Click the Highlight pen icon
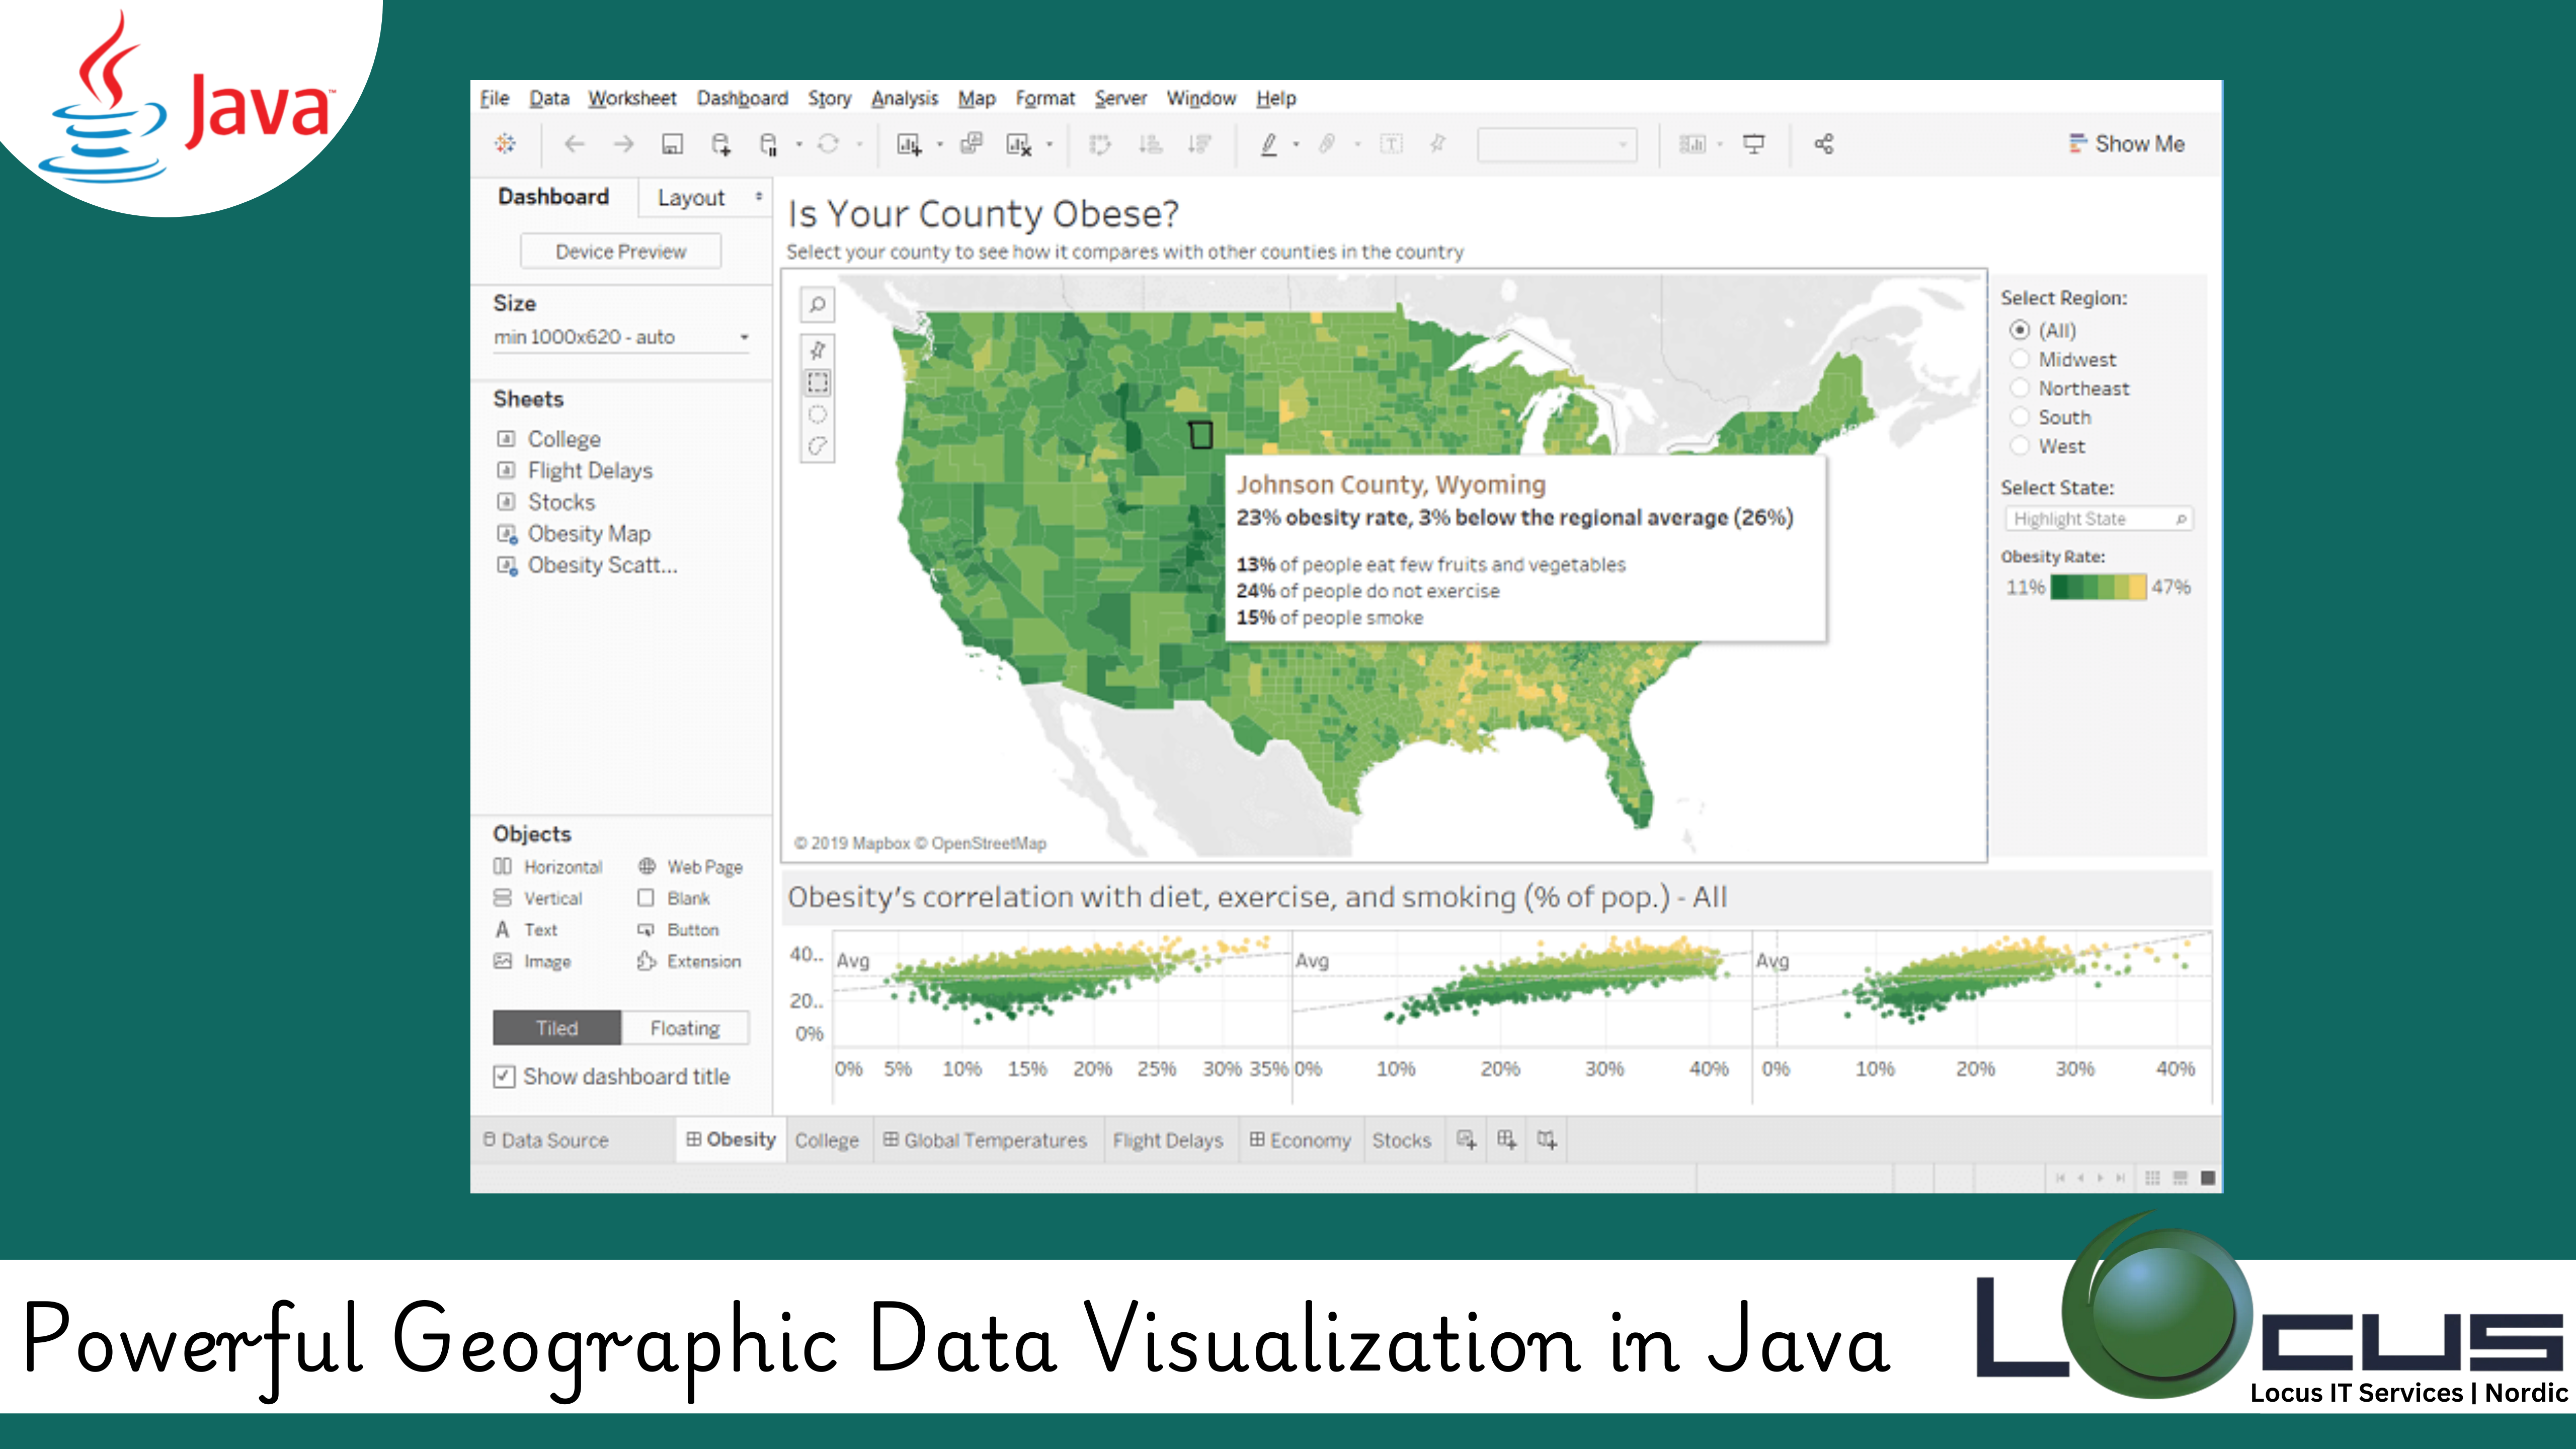The width and height of the screenshot is (2576, 1449). (x=1269, y=144)
